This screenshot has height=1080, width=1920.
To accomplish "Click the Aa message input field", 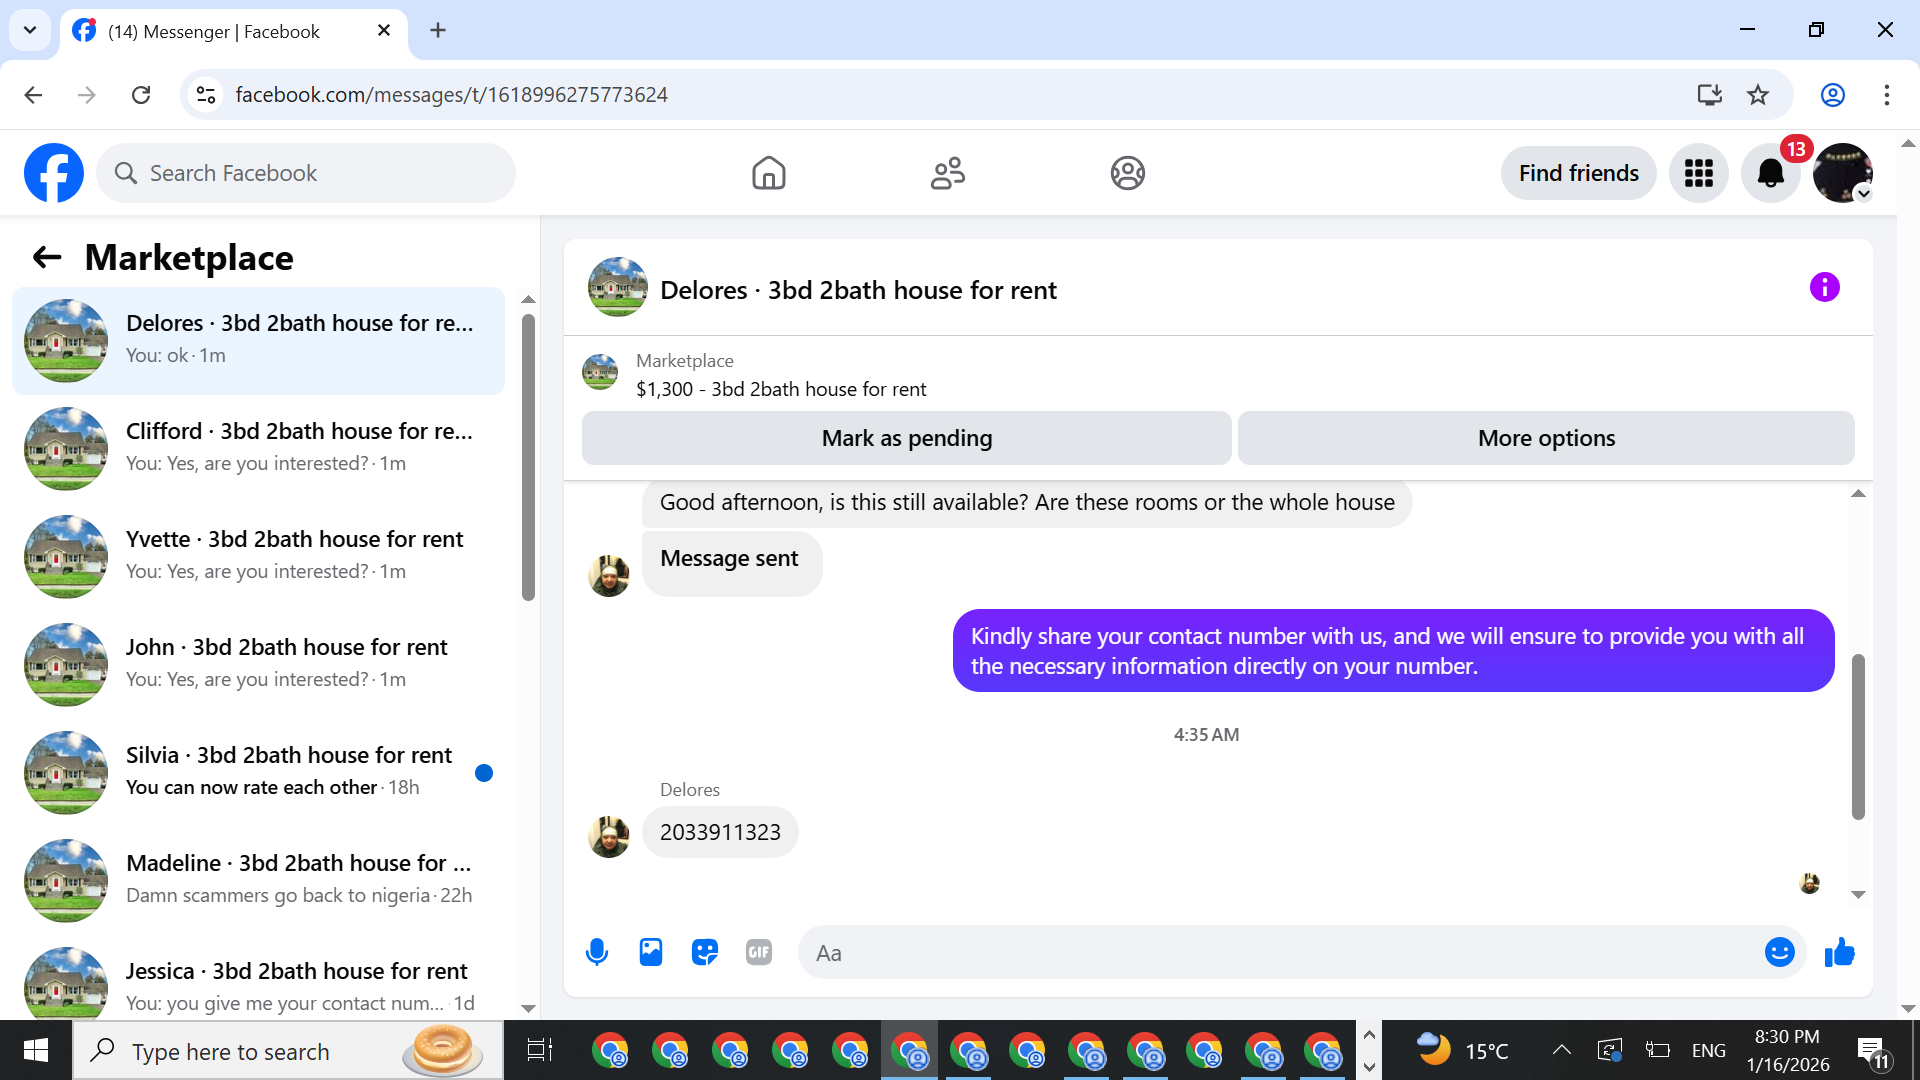I will tap(1280, 952).
